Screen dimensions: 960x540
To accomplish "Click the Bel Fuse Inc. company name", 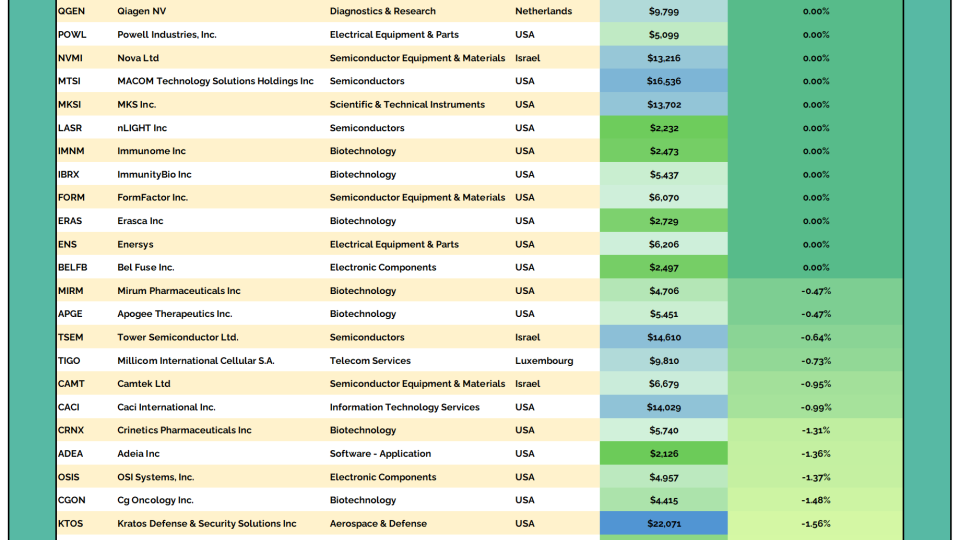I will 146,267.
